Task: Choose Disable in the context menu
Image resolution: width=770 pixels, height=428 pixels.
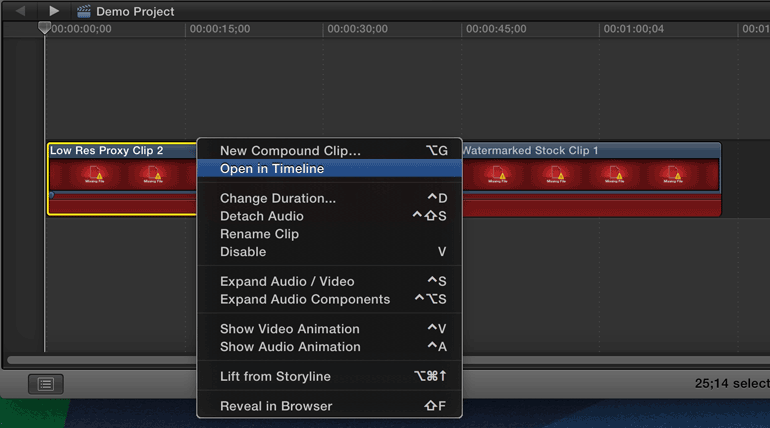Action: click(x=330, y=252)
